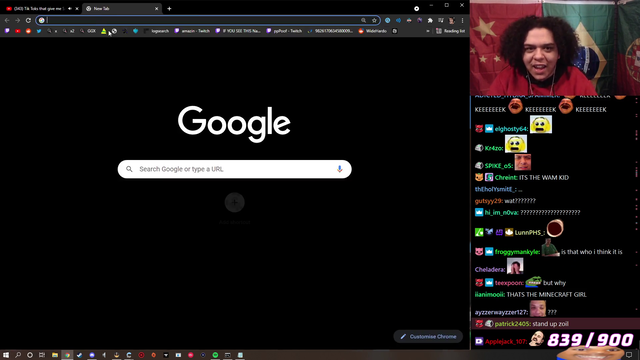The height and width of the screenshot is (360, 640).
Task: Open Spotify from the taskbar
Action: tap(215, 355)
